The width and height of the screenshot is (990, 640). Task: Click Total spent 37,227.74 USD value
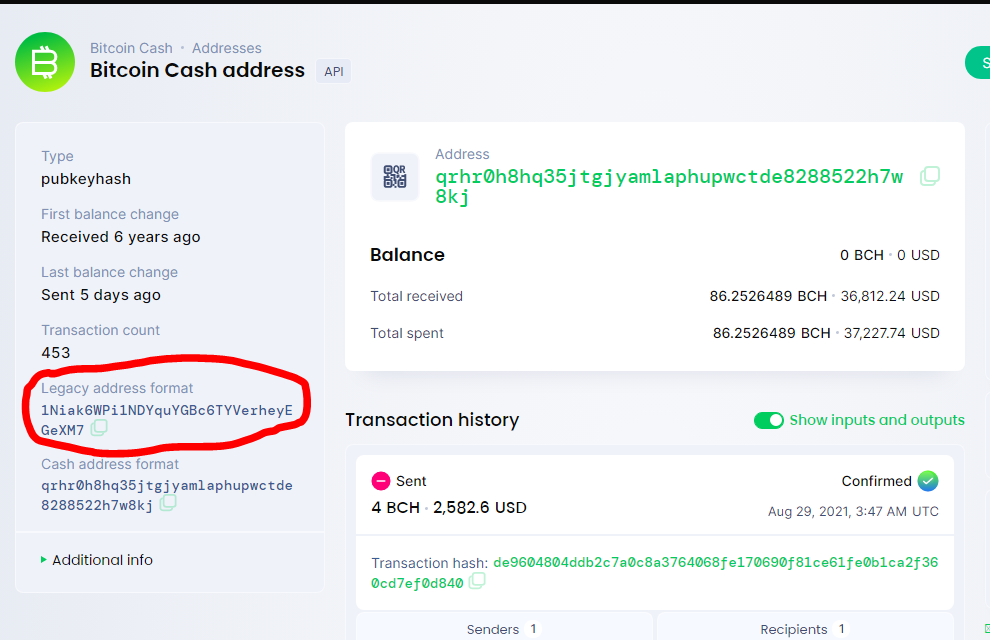[x=892, y=333]
